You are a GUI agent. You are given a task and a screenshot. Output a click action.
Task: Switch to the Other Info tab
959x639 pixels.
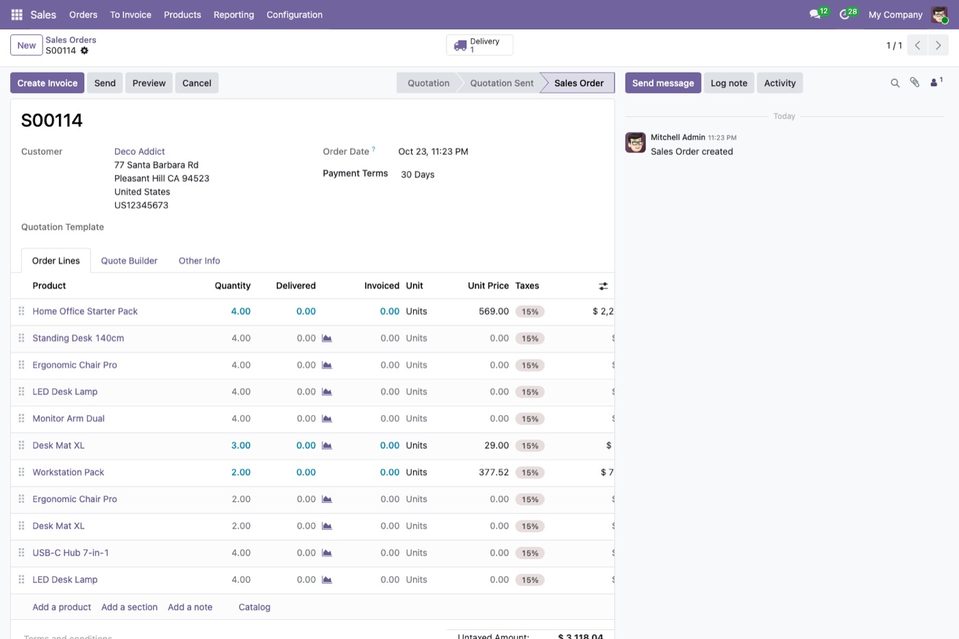199,260
